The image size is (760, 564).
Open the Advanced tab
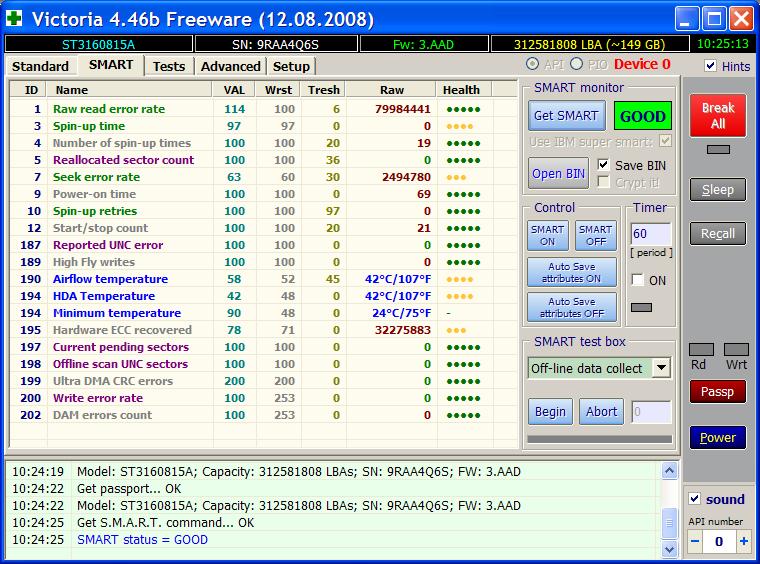click(x=230, y=66)
